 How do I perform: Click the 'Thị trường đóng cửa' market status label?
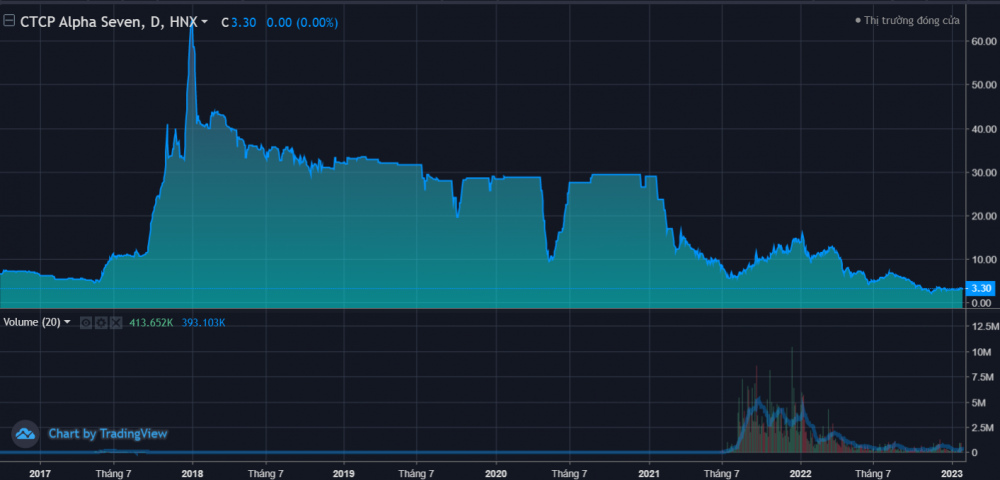pos(908,21)
